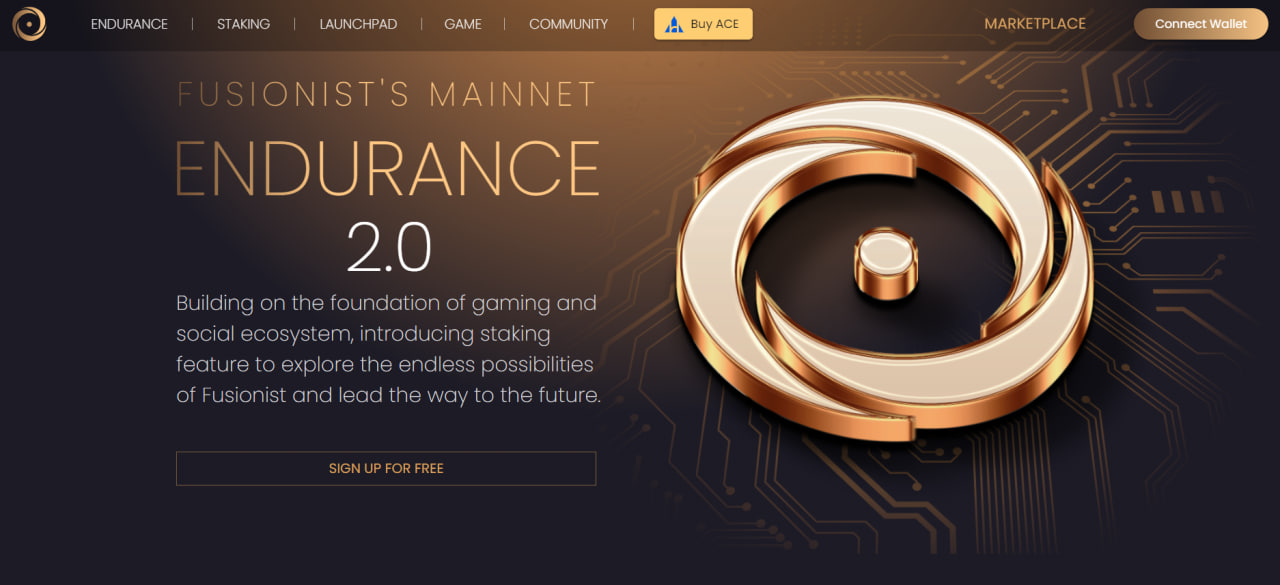Click SIGN UP FOR FREE button

click(386, 468)
